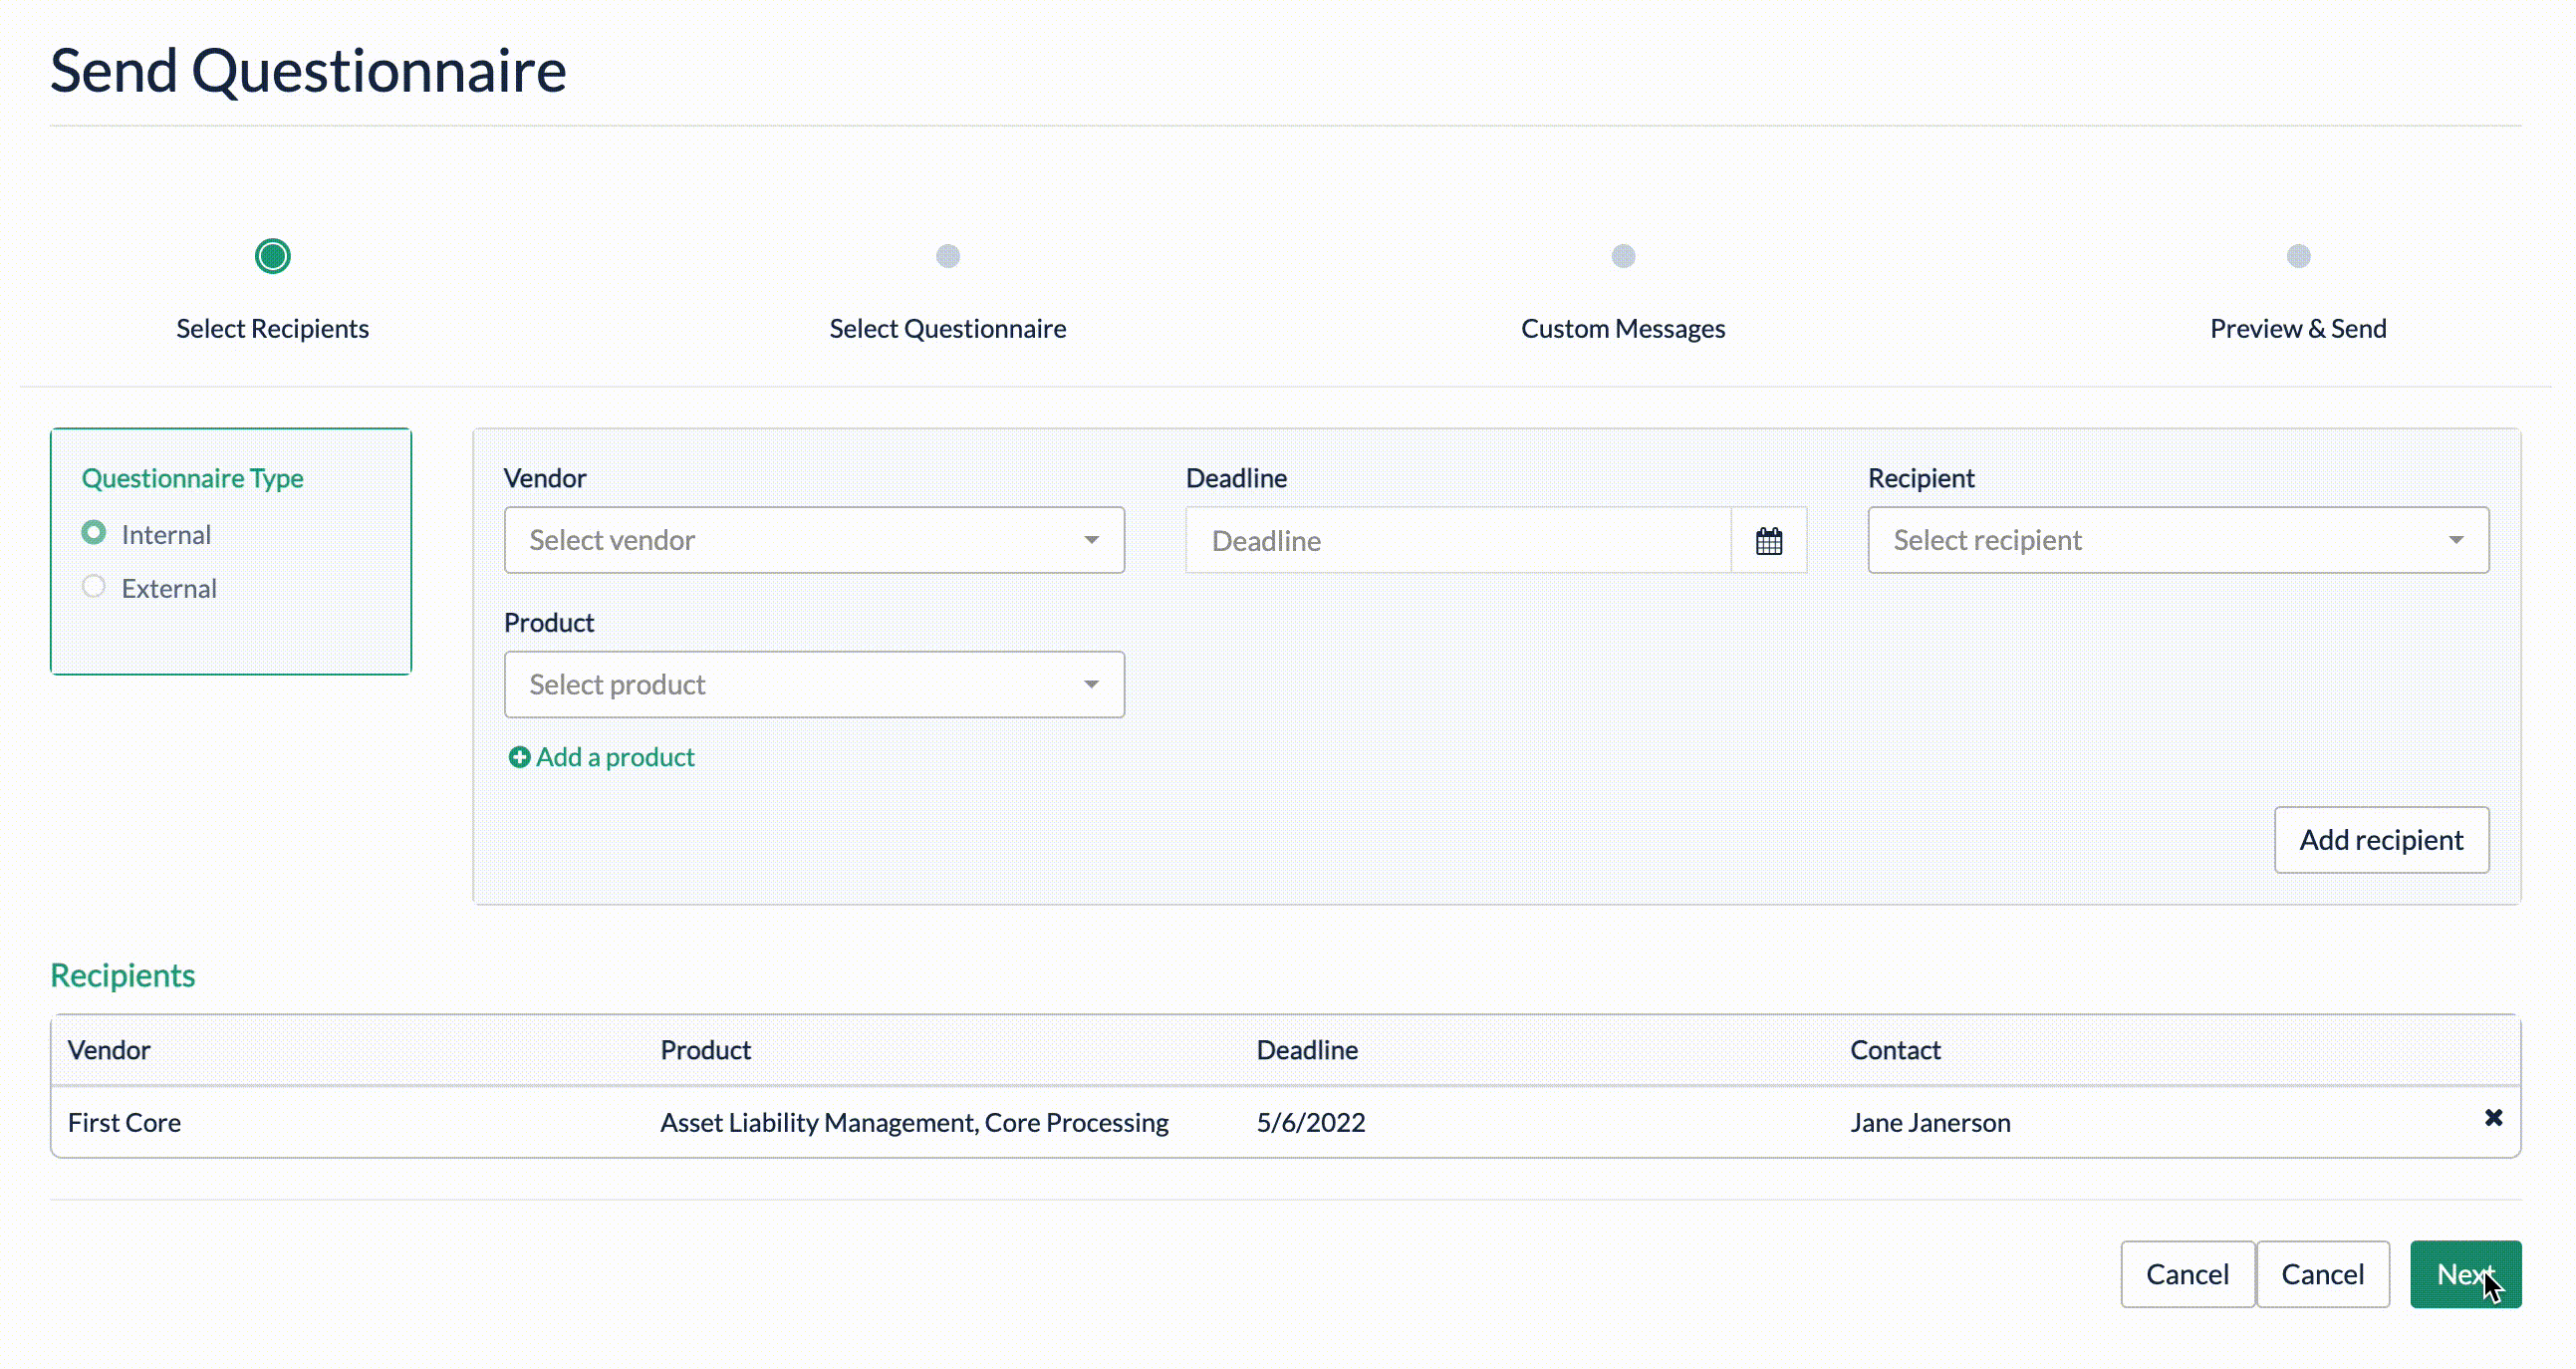
Task: Click inside the Deadline input field
Action: (1450, 540)
